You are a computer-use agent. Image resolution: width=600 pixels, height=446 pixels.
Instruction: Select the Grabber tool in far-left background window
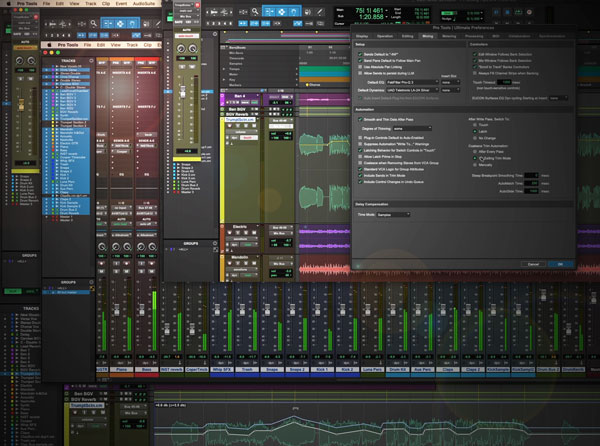pyautogui.click(x=132, y=24)
